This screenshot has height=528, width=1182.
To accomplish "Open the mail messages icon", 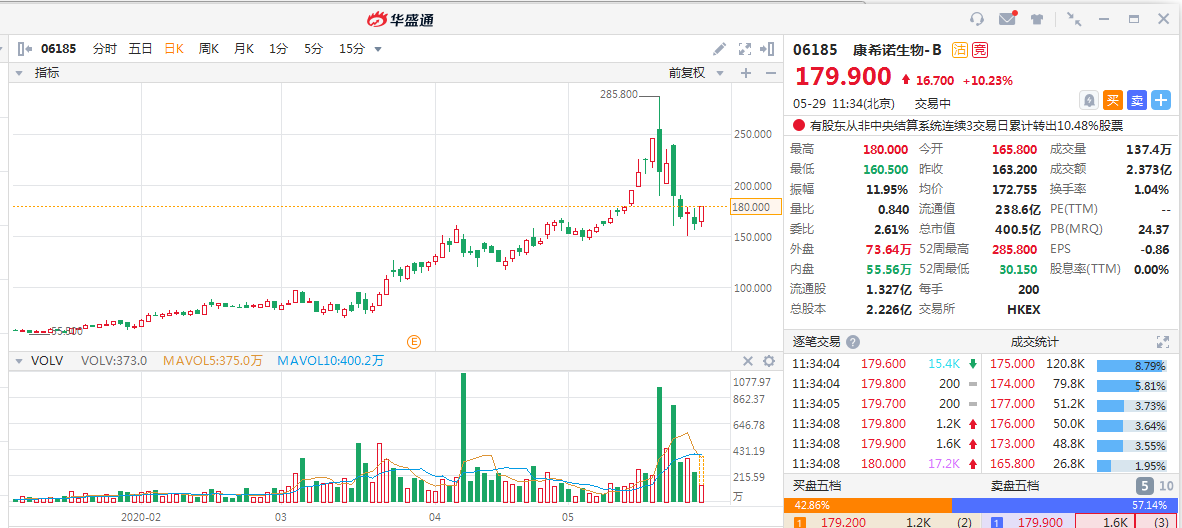I will 1007,19.
